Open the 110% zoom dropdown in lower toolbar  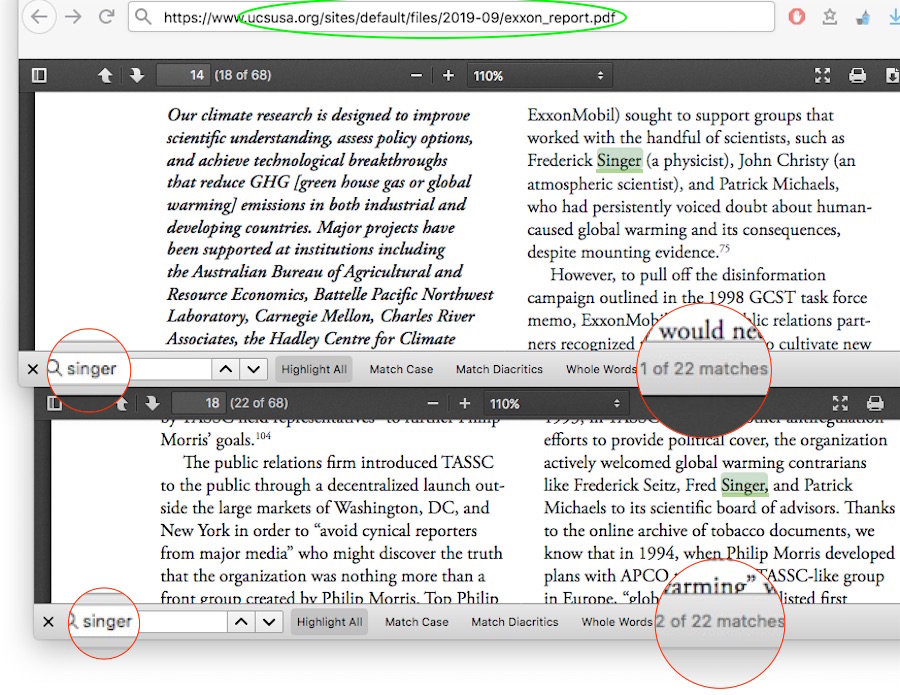pyautogui.click(x=555, y=403)
